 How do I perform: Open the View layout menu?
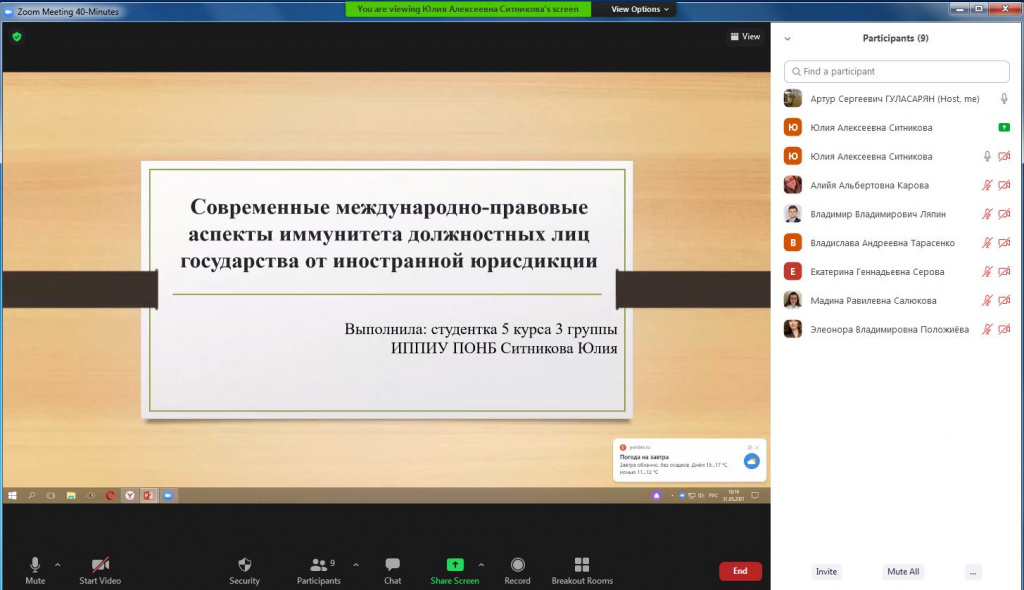tap(745, 37)
